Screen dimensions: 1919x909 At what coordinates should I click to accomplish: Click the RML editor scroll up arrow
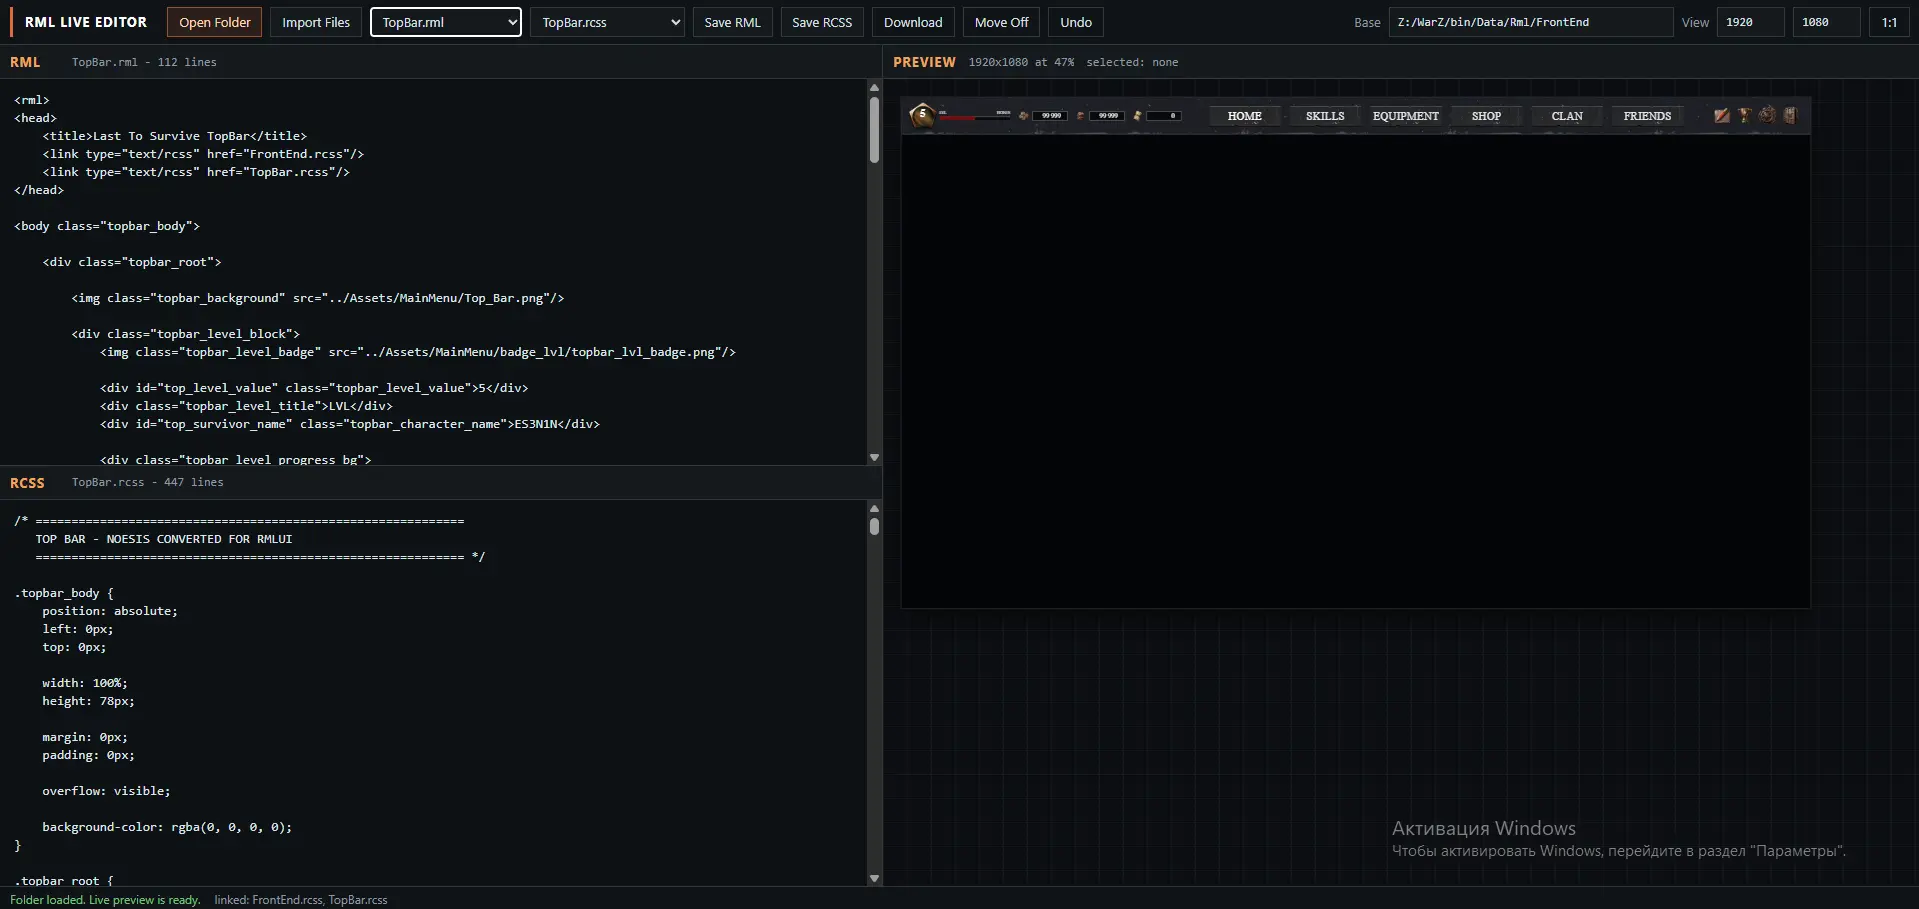coord(874,88)
